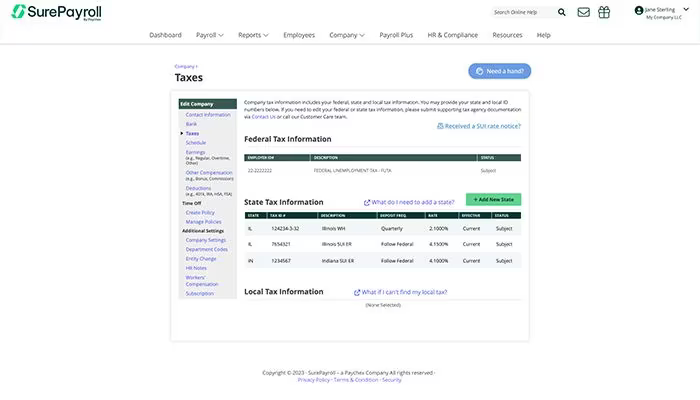Click Federal Unemployment Tax - FUTA description
Image resolution: width=700 pixels, height=400 pixels.
(352, 171)
